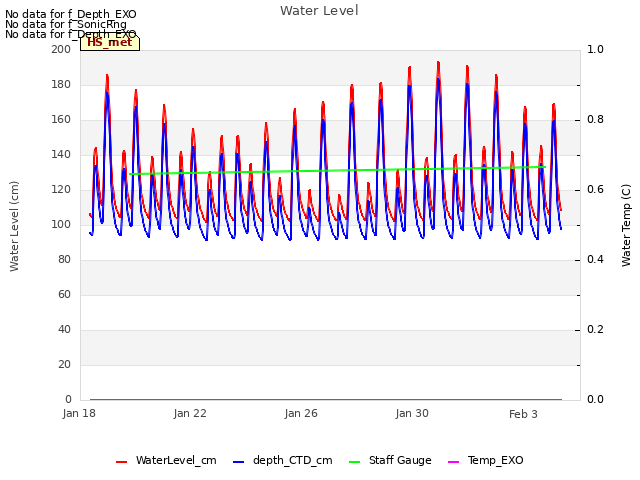Click the Jan 18 x-axis label

click(x=79, y=413)
